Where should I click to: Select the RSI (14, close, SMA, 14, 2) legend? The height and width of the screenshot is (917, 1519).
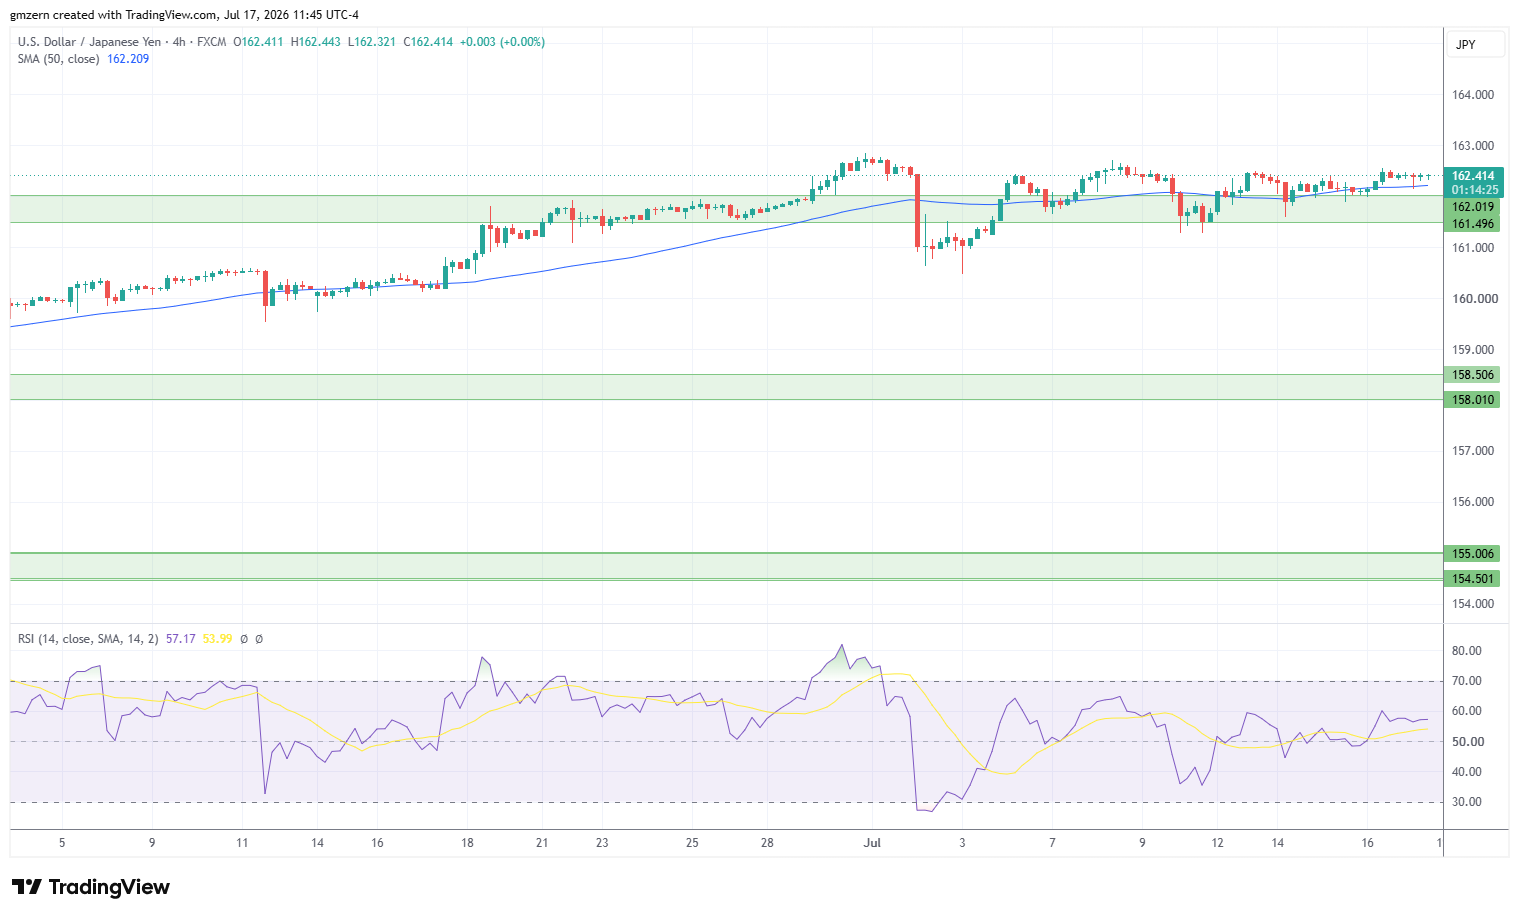[x=88, y=639]
